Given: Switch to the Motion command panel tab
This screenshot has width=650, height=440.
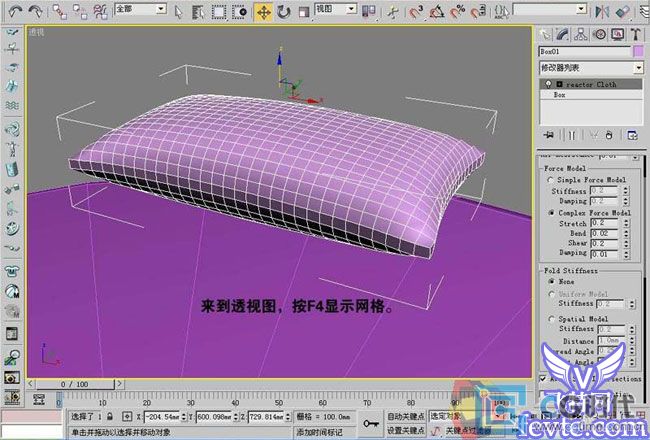Looking at the screenshot, I should pos(599,35).
